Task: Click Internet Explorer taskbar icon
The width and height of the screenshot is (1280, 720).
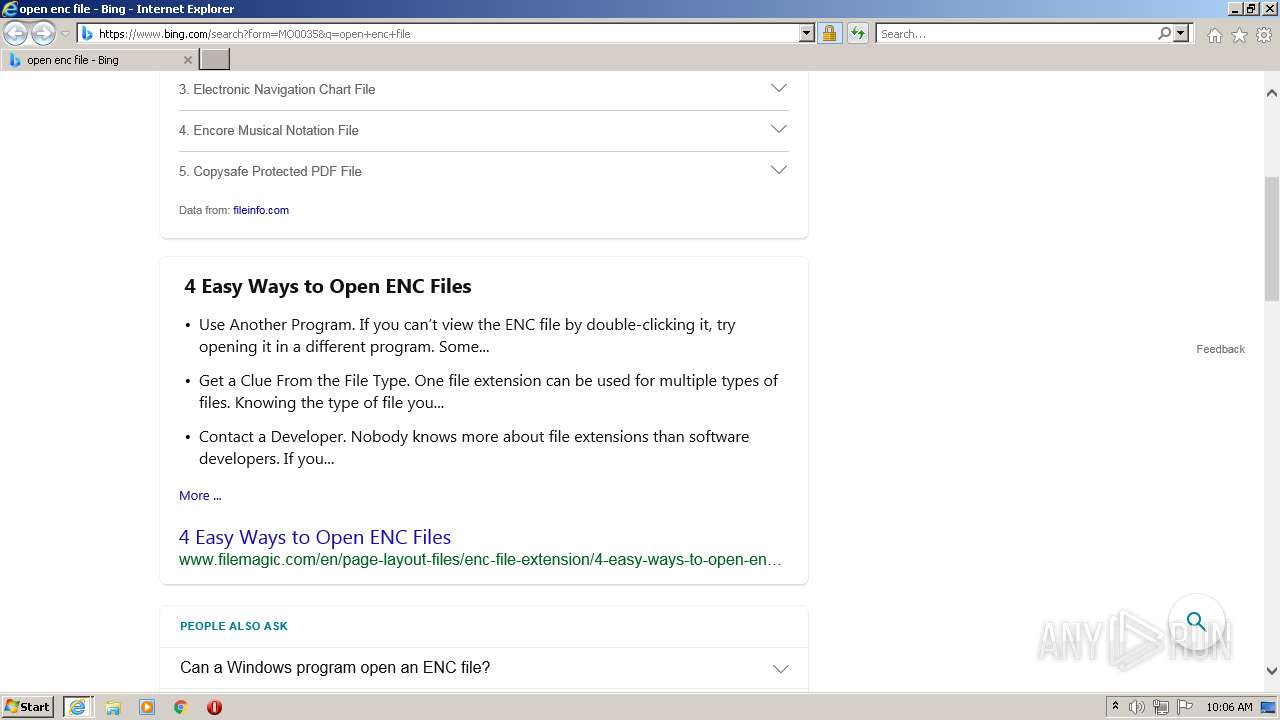Action: [77, 707]
